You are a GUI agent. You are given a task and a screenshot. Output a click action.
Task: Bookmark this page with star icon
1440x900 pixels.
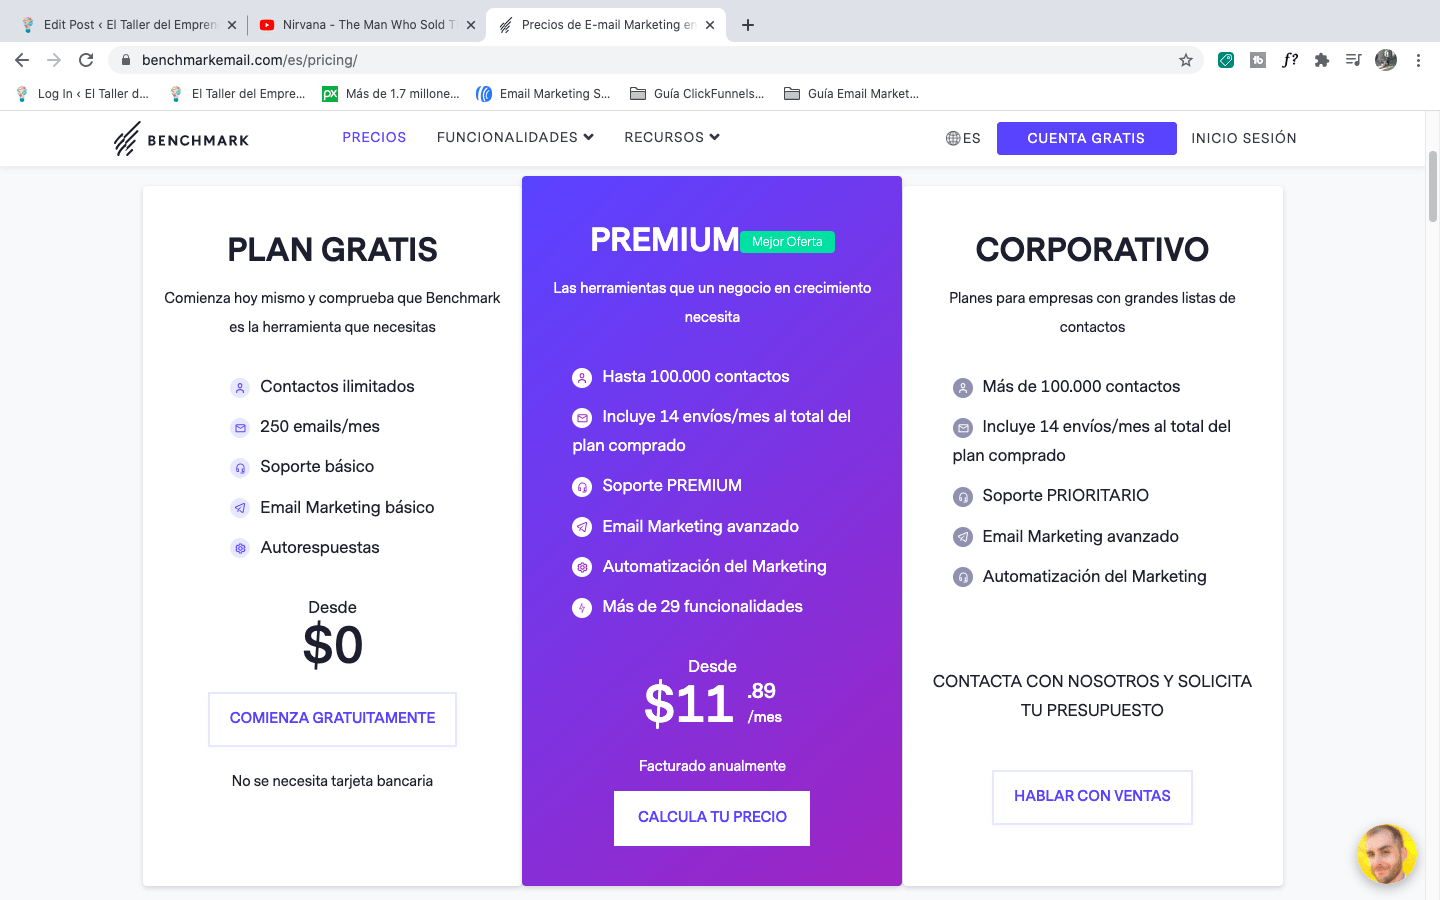[x=1186, y=60]
